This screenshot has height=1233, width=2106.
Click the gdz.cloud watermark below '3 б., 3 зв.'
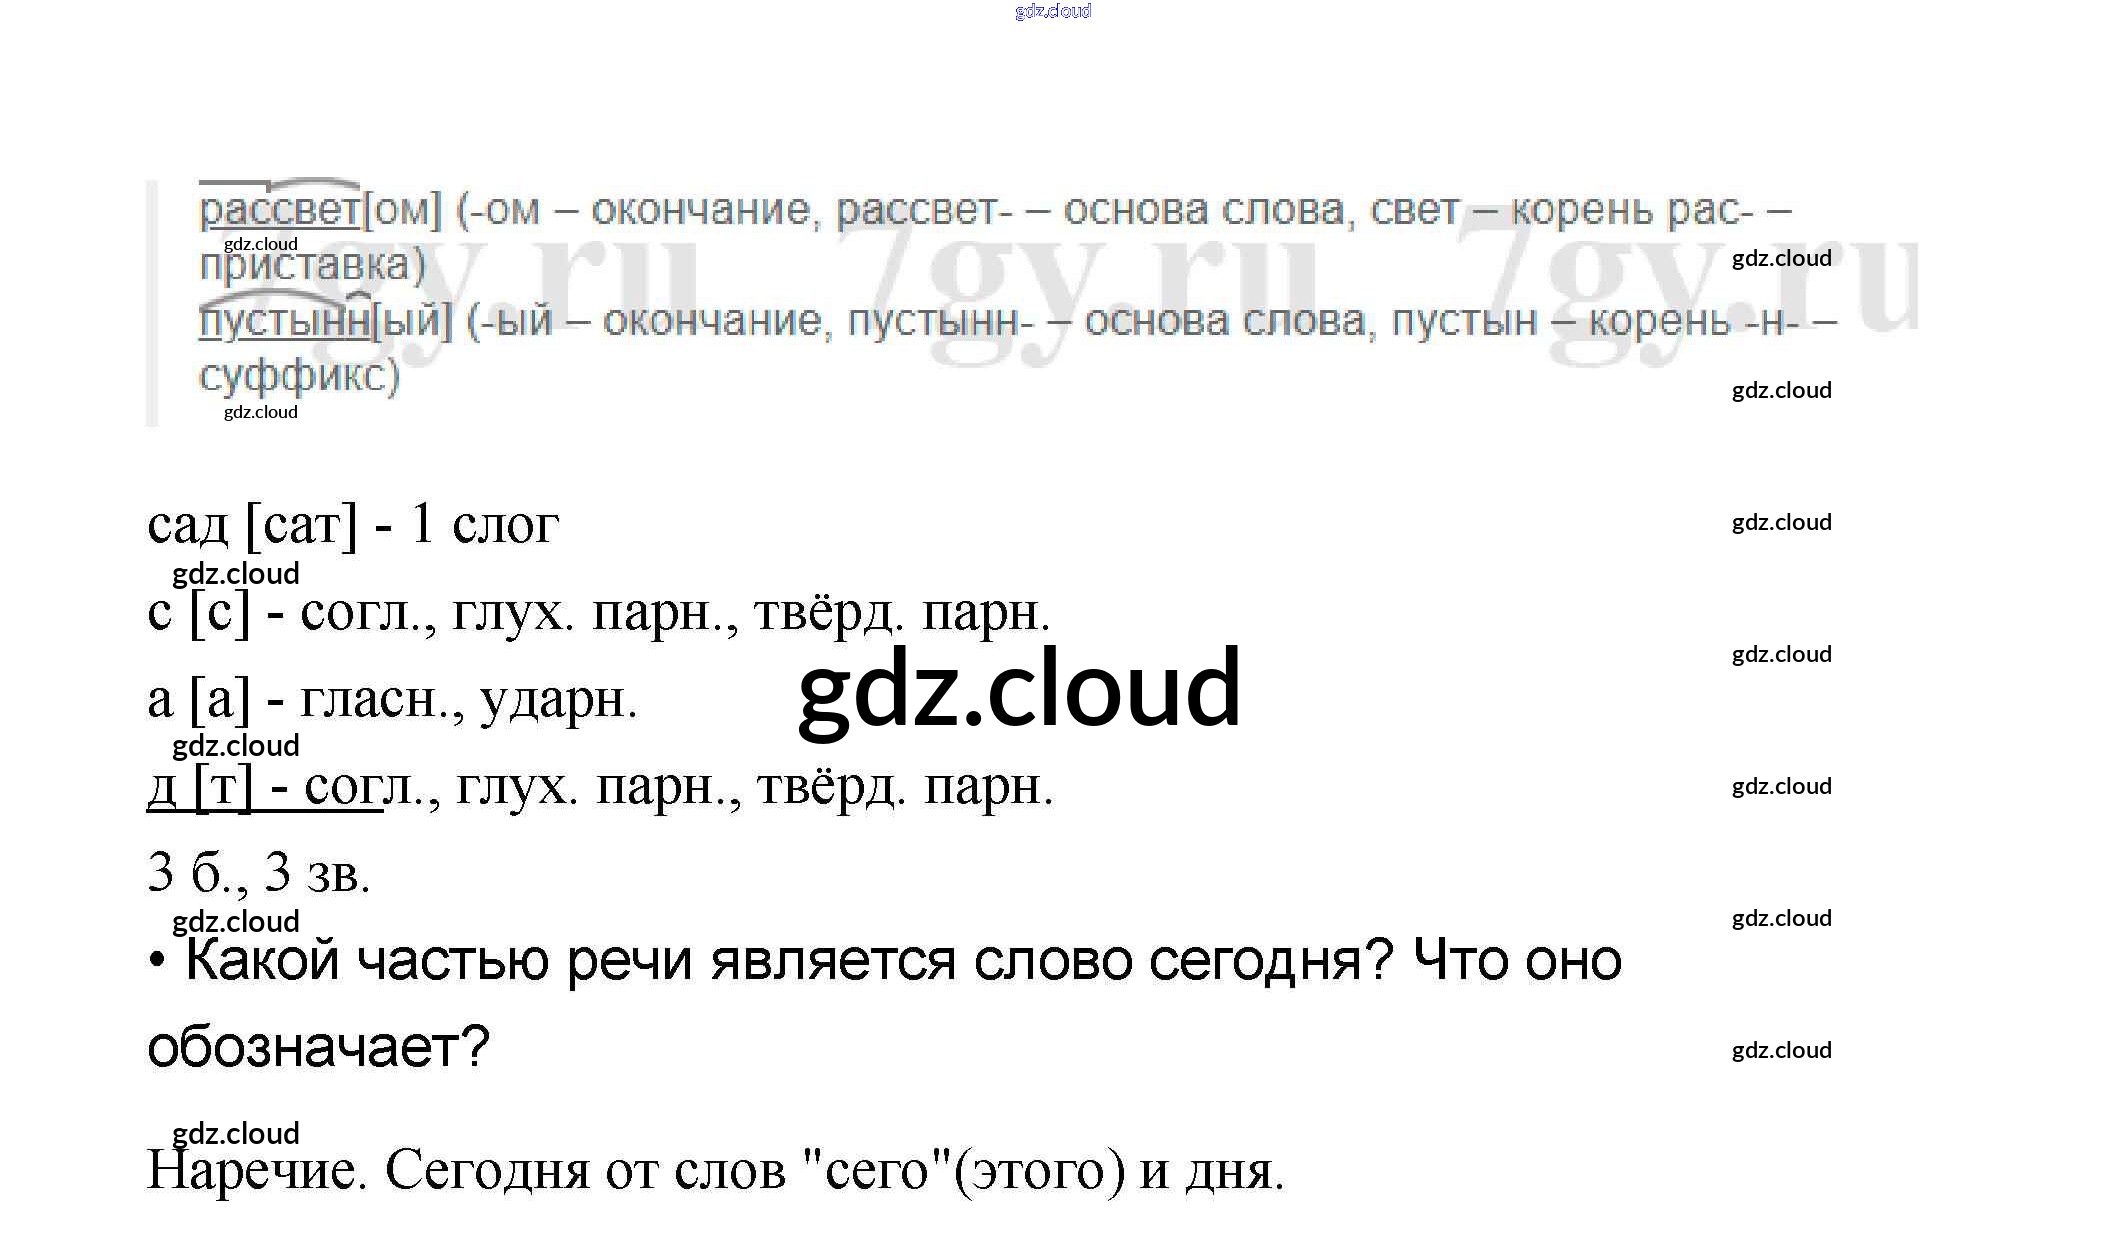tap(236, 921)
